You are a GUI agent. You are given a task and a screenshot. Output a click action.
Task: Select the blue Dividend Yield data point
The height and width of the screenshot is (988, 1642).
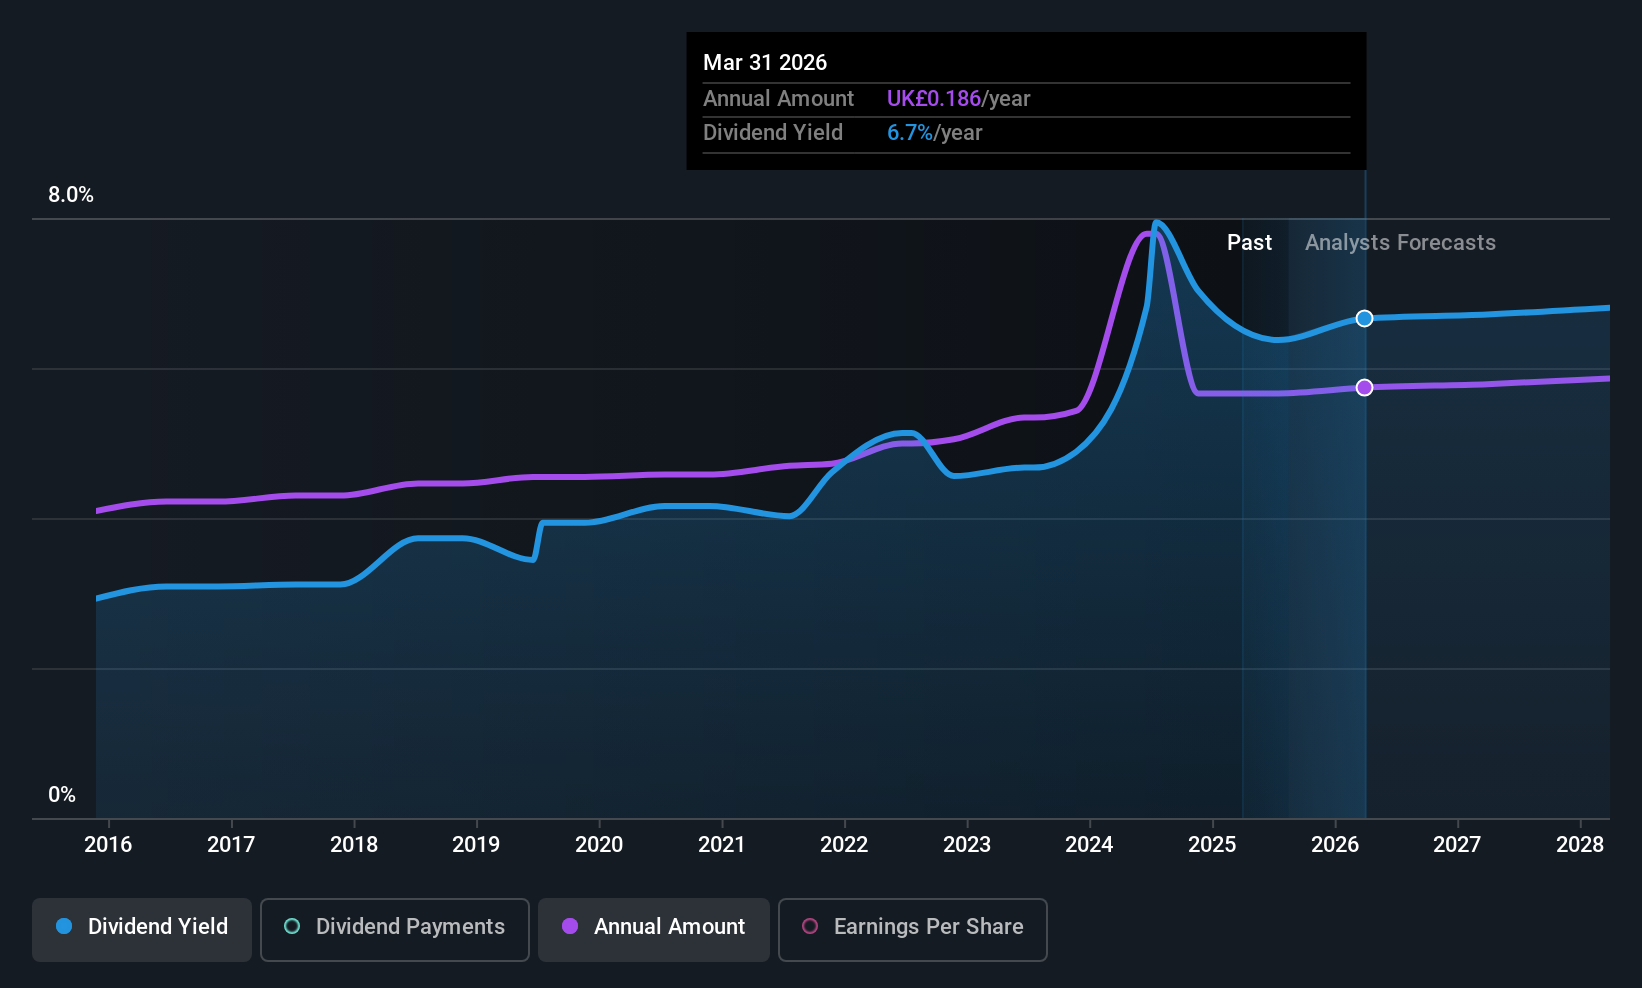(1364, 318)
